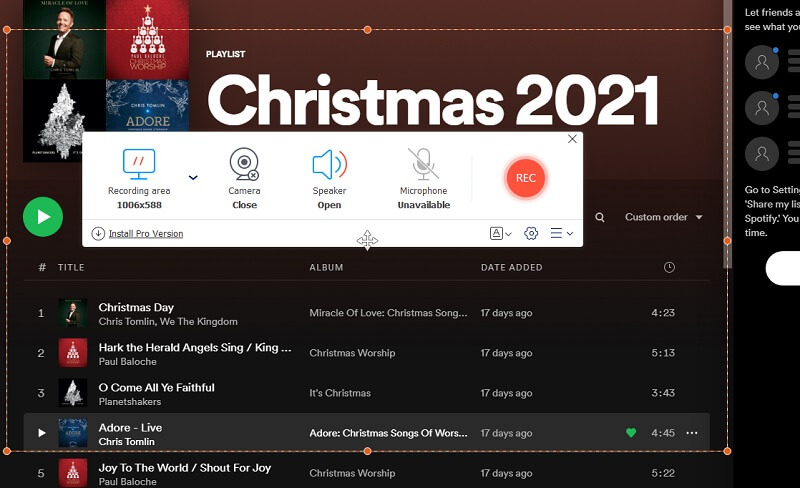This screenshot has height=488, width=800.
Task: Open the Install Pro Version link
Action: pyautogui.click(x=145, y=234)
